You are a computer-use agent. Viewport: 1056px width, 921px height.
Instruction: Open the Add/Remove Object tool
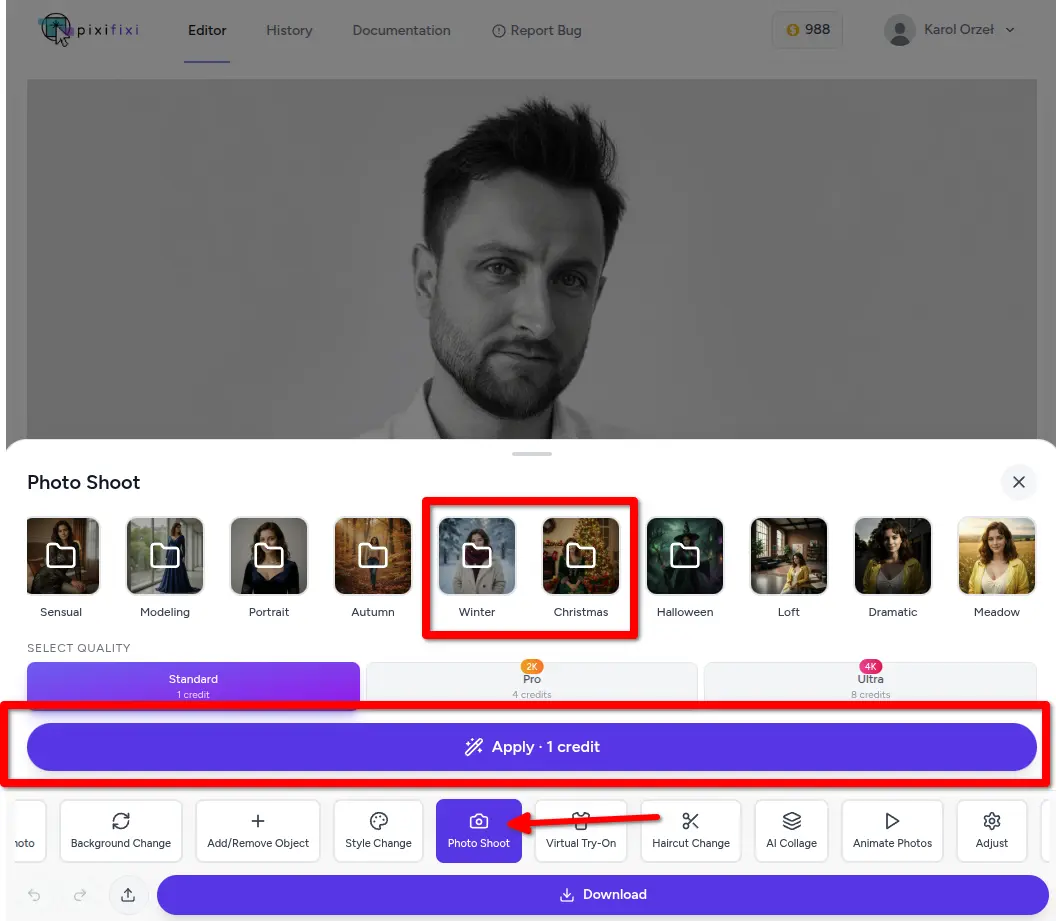pyautogui.click(x=258, y=831)
